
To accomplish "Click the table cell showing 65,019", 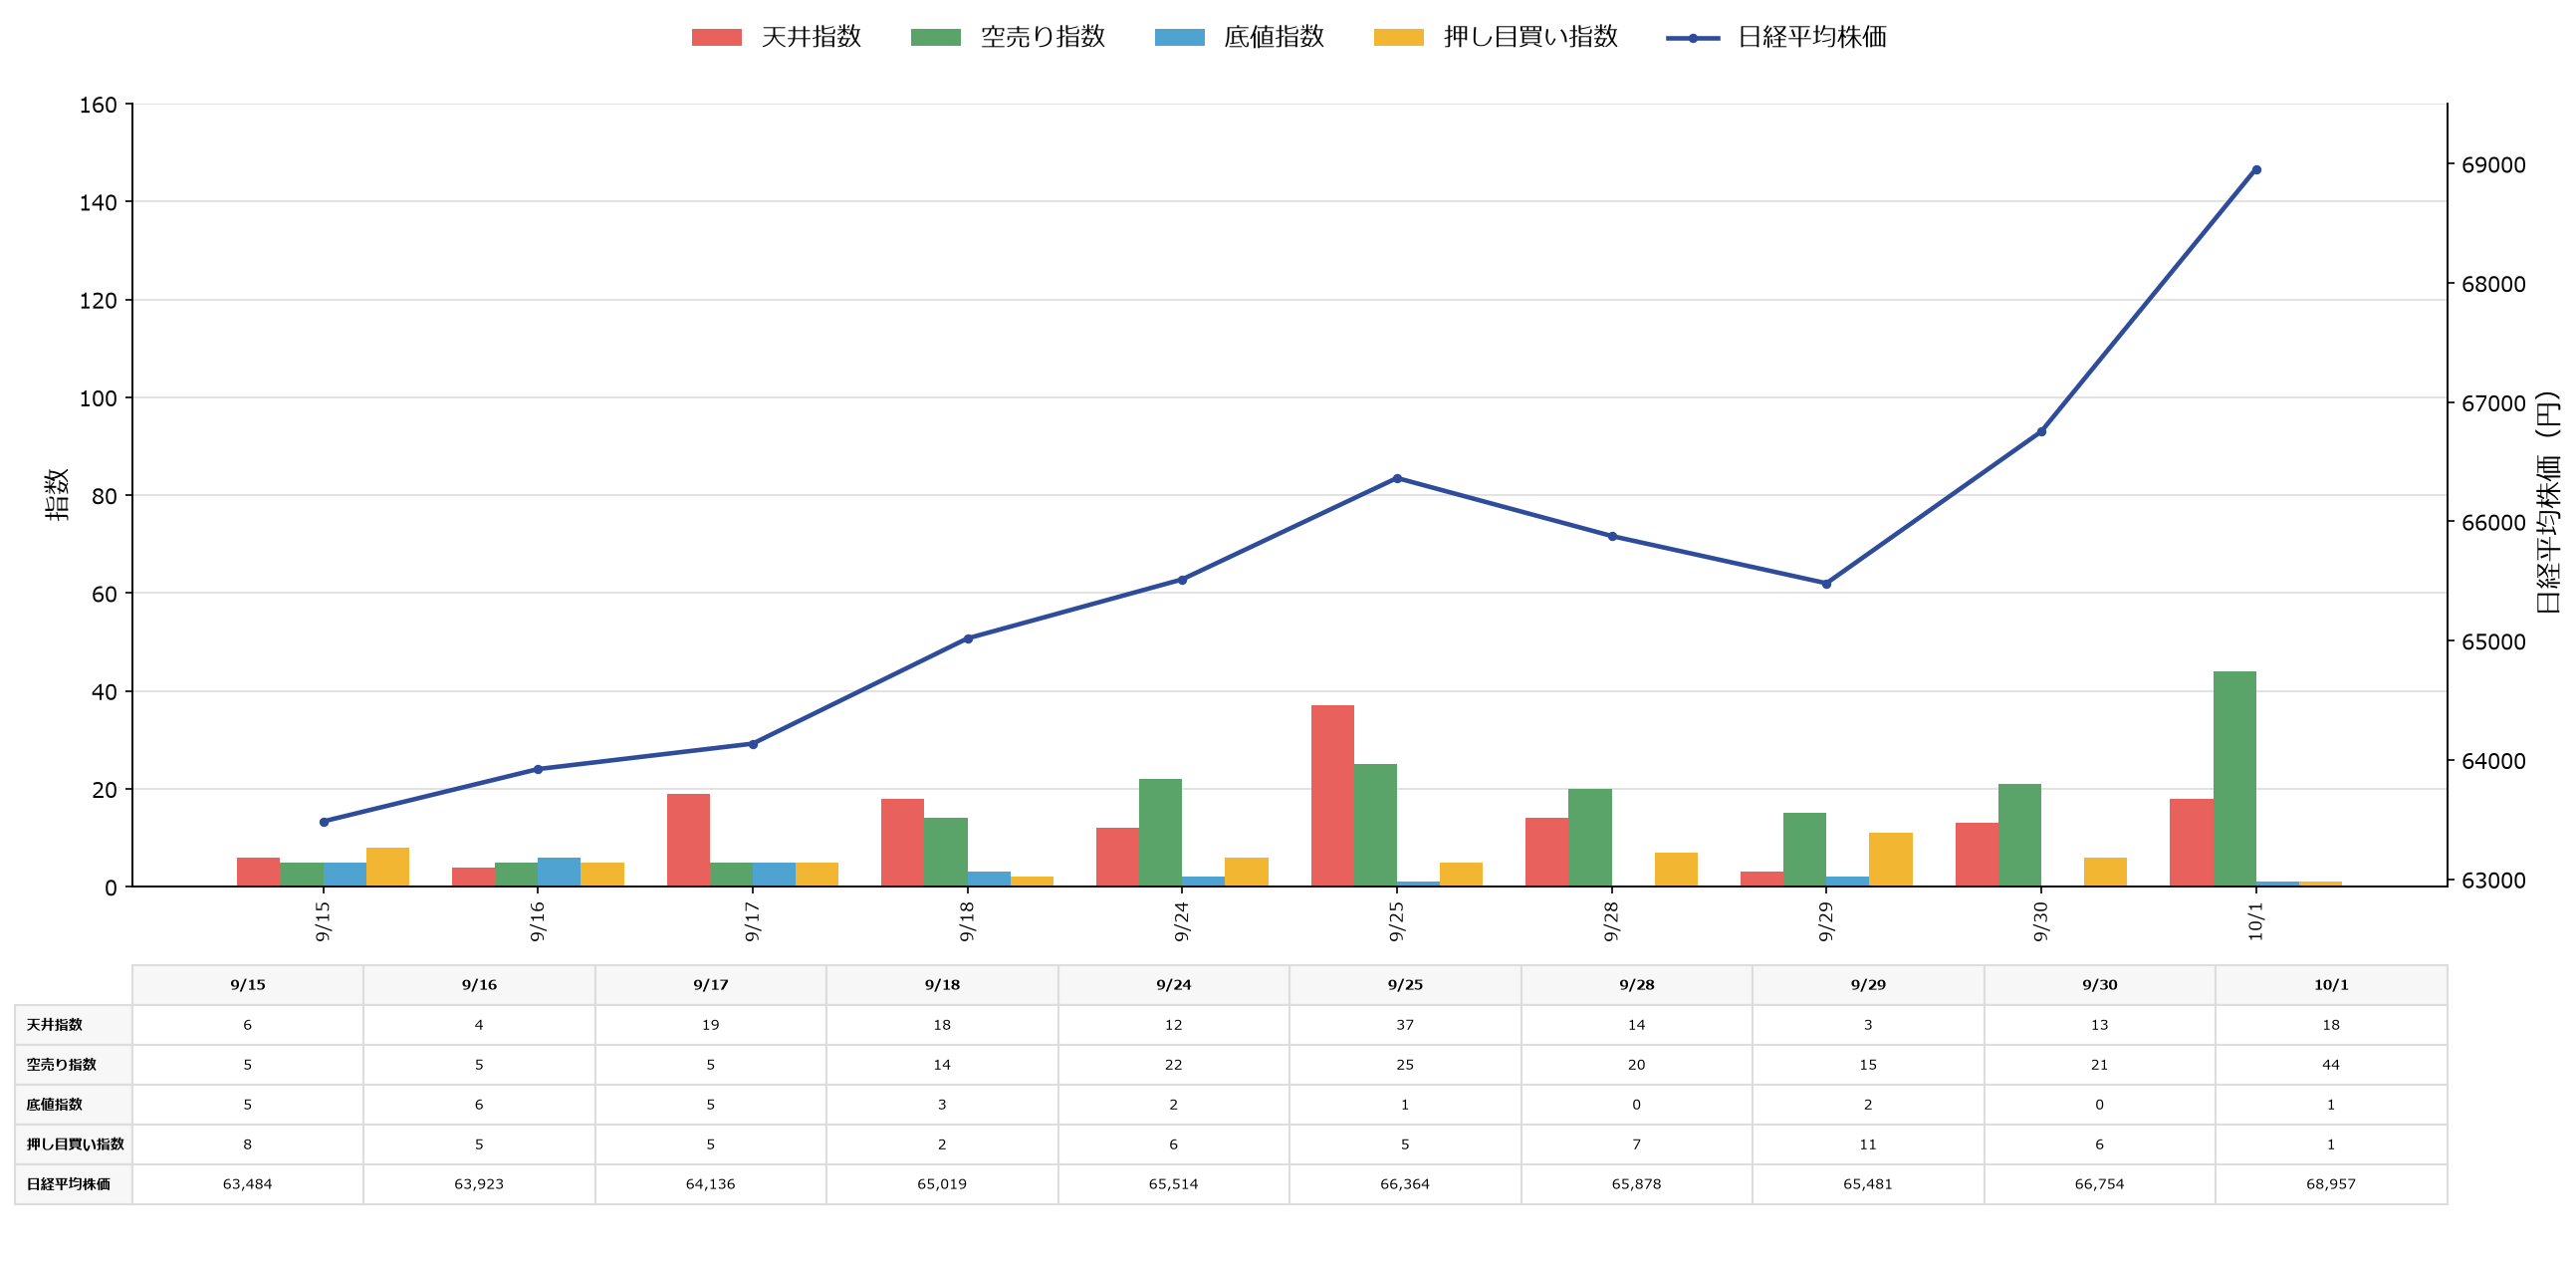I will (x=942, y=1184).
